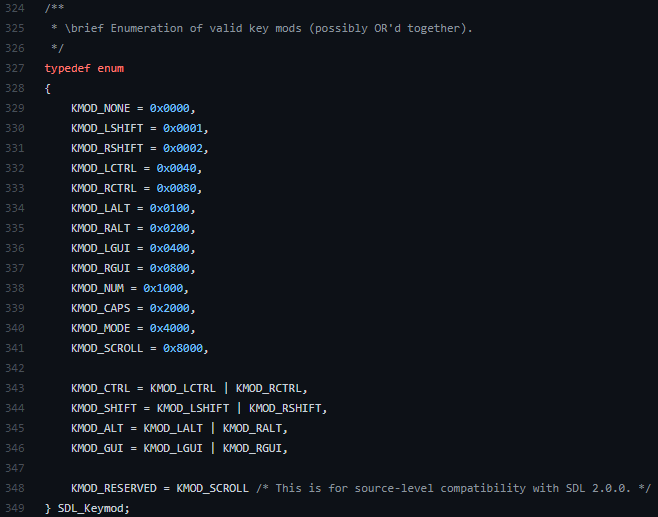The height and width of the screenshot is (517, 658).
Task: Click the 0x2000 value for KMOD_CAPS
Action: pyautogui.click(x=172, y=308)
